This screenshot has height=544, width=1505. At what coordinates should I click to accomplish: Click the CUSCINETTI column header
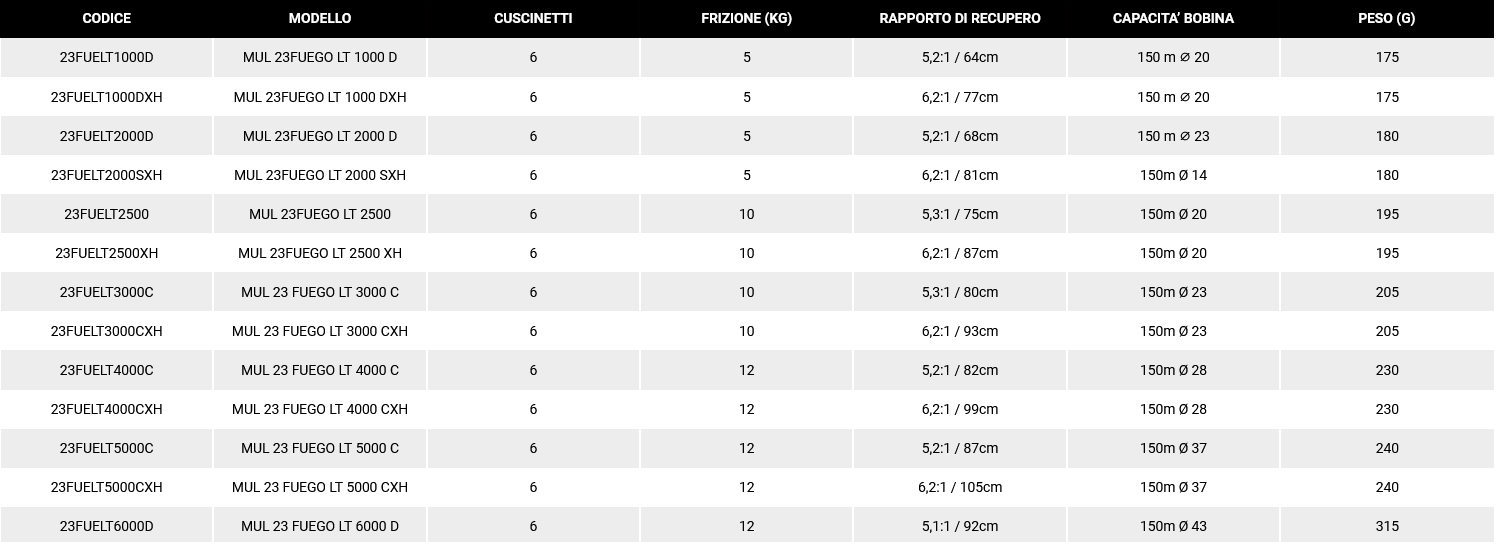pos(533,18)
